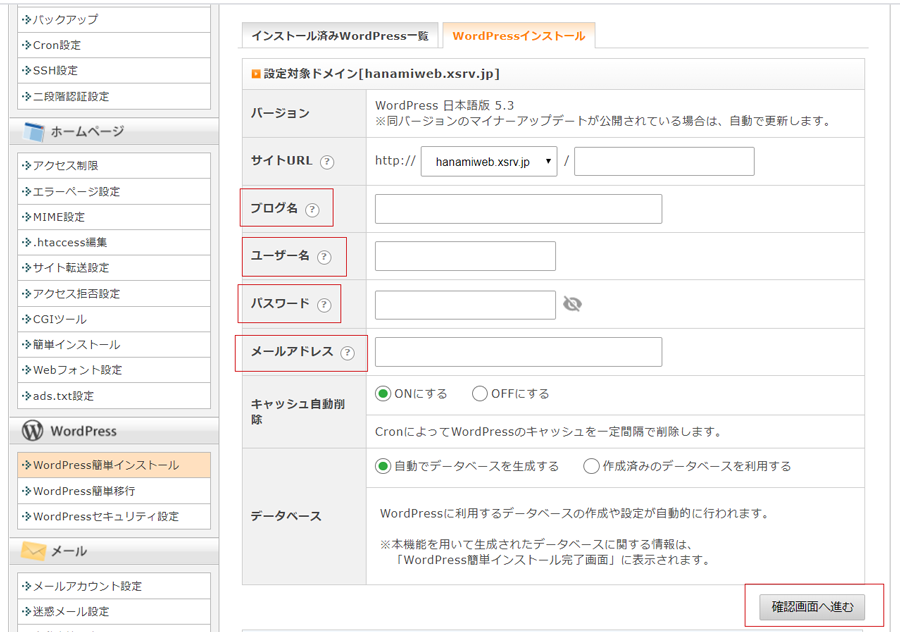
Task: Click the メールアドレス input field
Action: point(518,352)
